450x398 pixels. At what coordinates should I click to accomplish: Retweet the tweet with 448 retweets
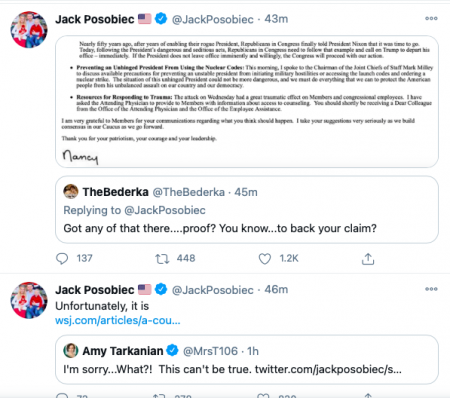point(162,259)
